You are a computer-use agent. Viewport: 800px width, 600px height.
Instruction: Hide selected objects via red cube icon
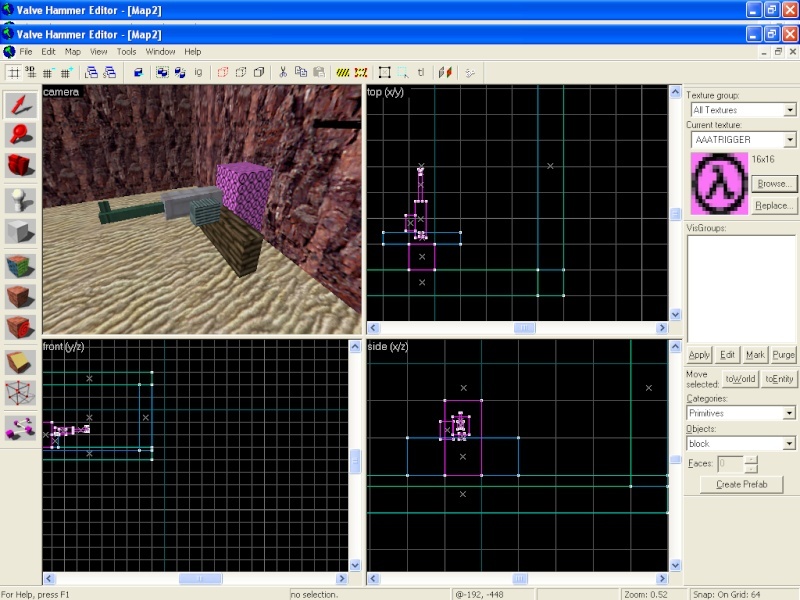pos(223,72)
